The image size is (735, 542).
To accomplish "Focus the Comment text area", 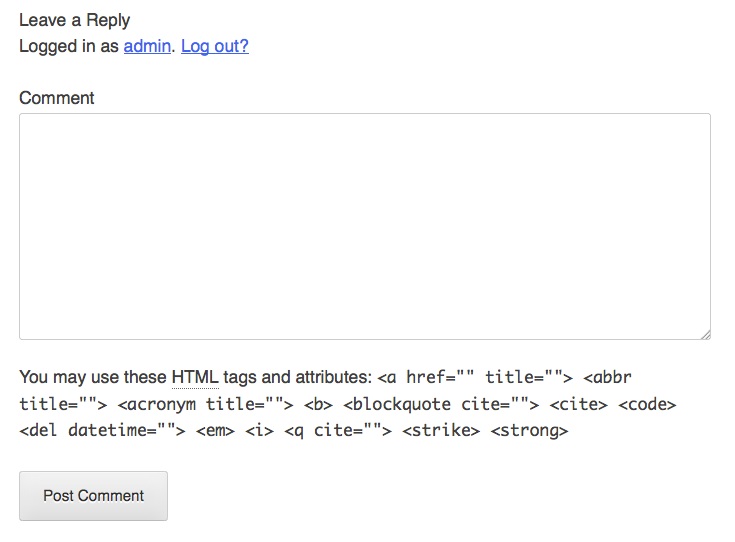I will [364, 226].
